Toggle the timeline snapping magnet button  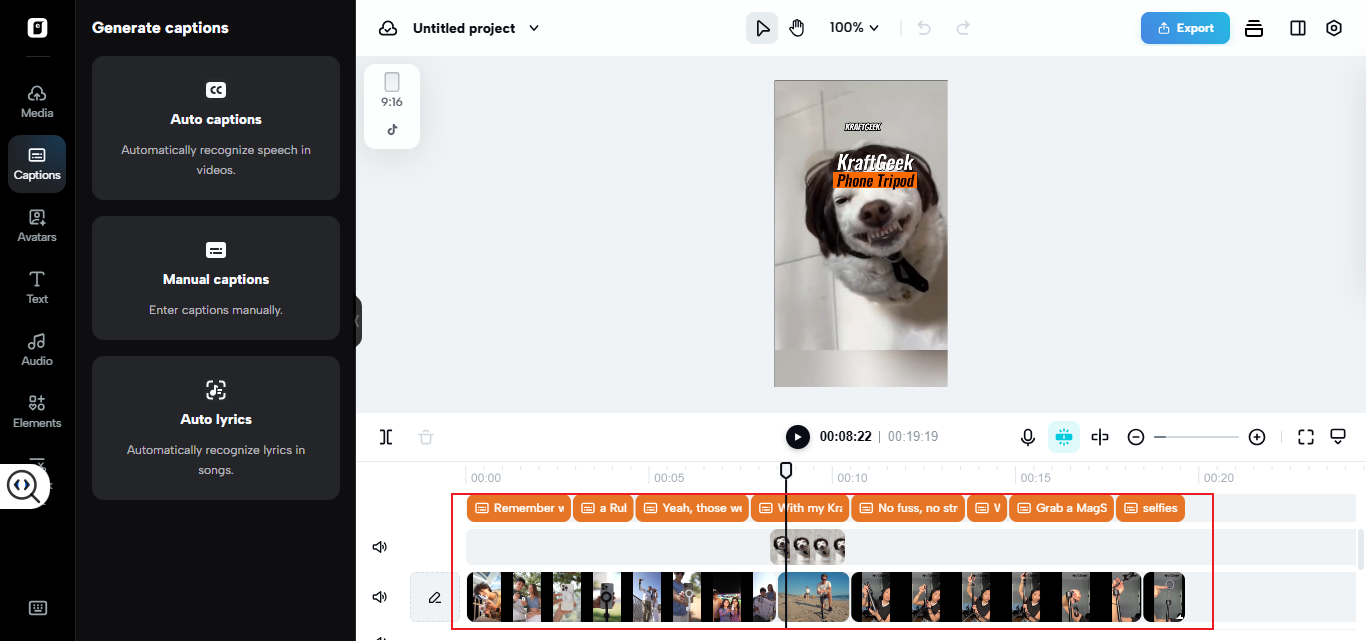pos(1063,437)
